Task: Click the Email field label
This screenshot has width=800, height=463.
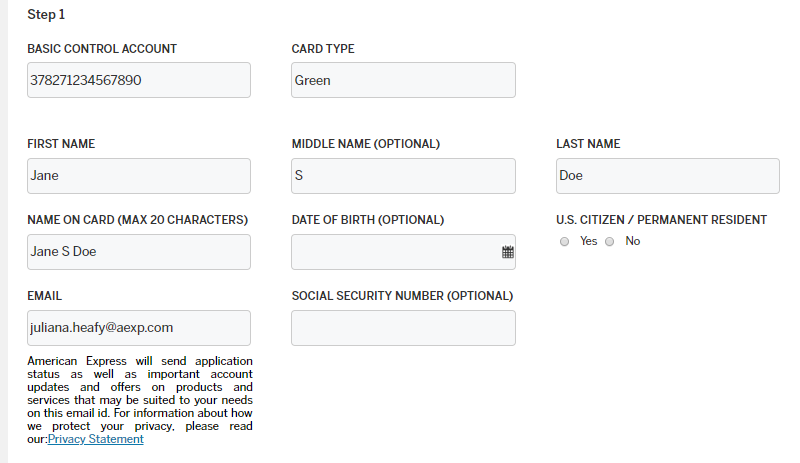Action: [x=45, y=296]
